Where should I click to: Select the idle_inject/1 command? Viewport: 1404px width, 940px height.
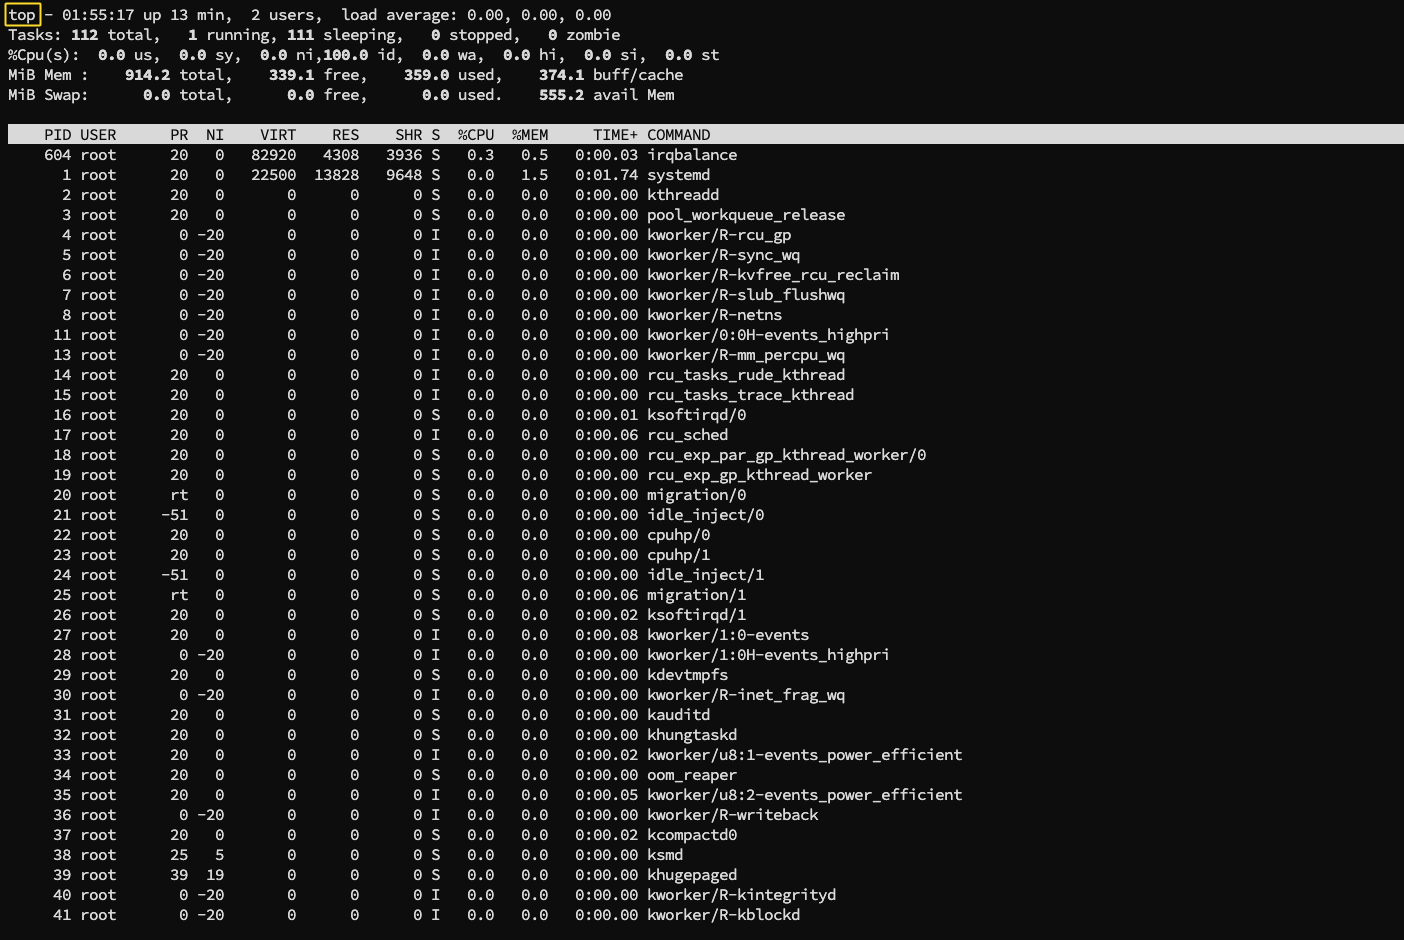(x=706, y=575)
